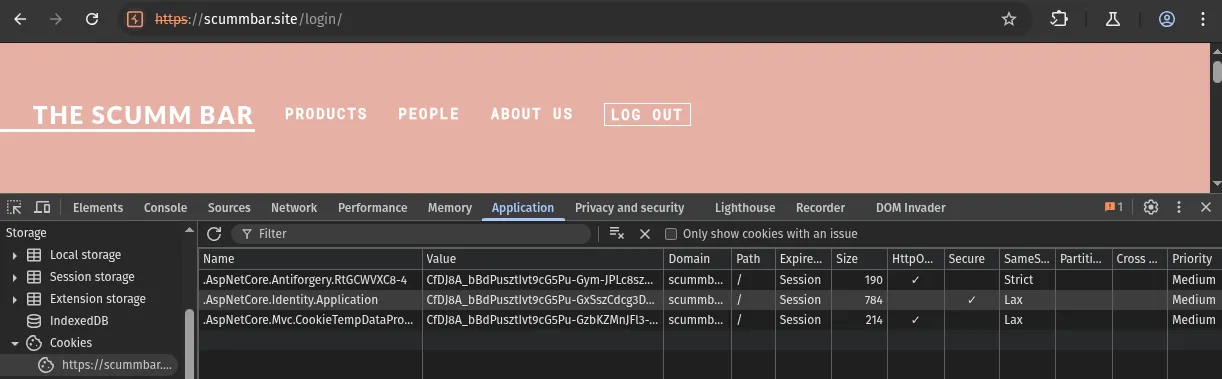The width and height of the screenshot is (1222, 379).
Task: Close the DevTools panel
Action: 1206,207
